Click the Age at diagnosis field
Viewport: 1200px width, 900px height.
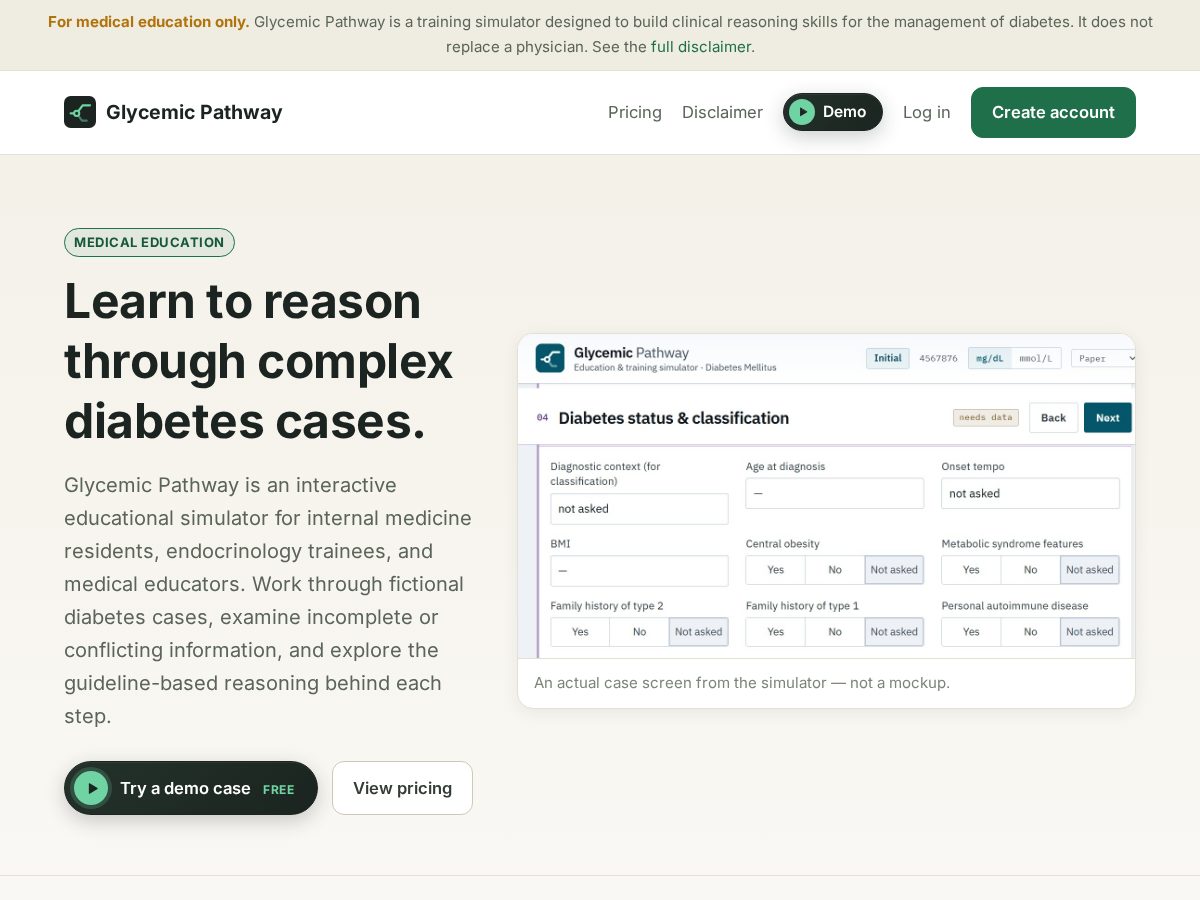pyautogui.click(x=835, y=493)
